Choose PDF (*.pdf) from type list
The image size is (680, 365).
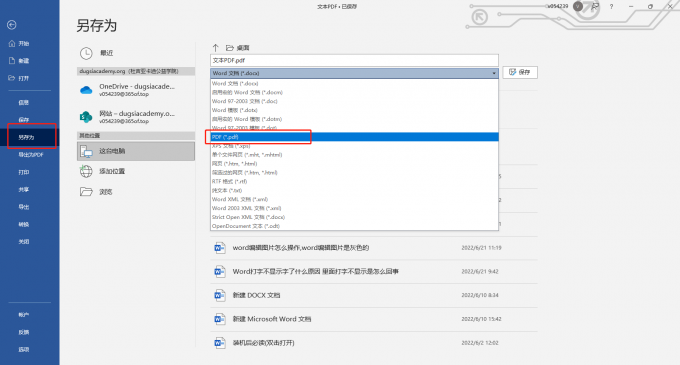[354, 137]
